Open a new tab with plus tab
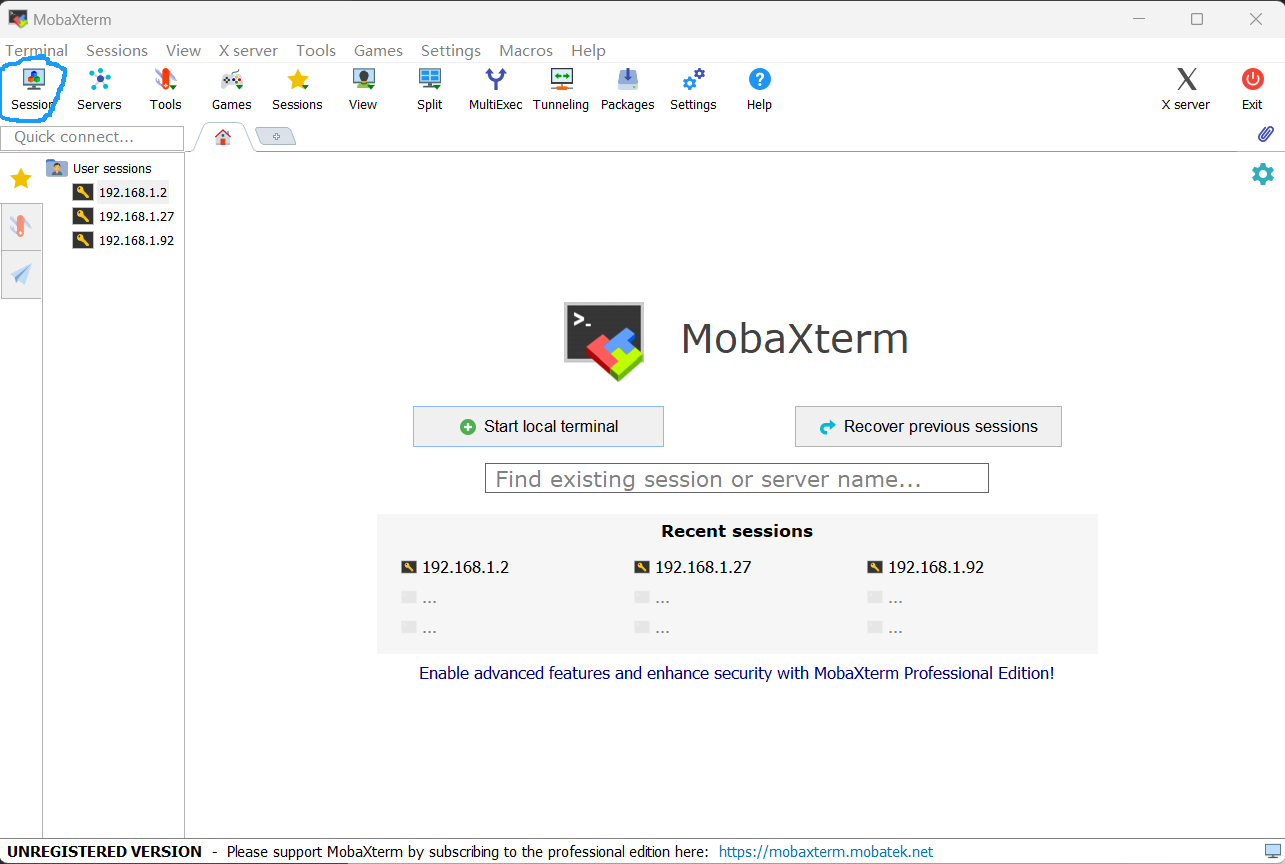This screenshot has height=864, width=1285. click(276, 136)
